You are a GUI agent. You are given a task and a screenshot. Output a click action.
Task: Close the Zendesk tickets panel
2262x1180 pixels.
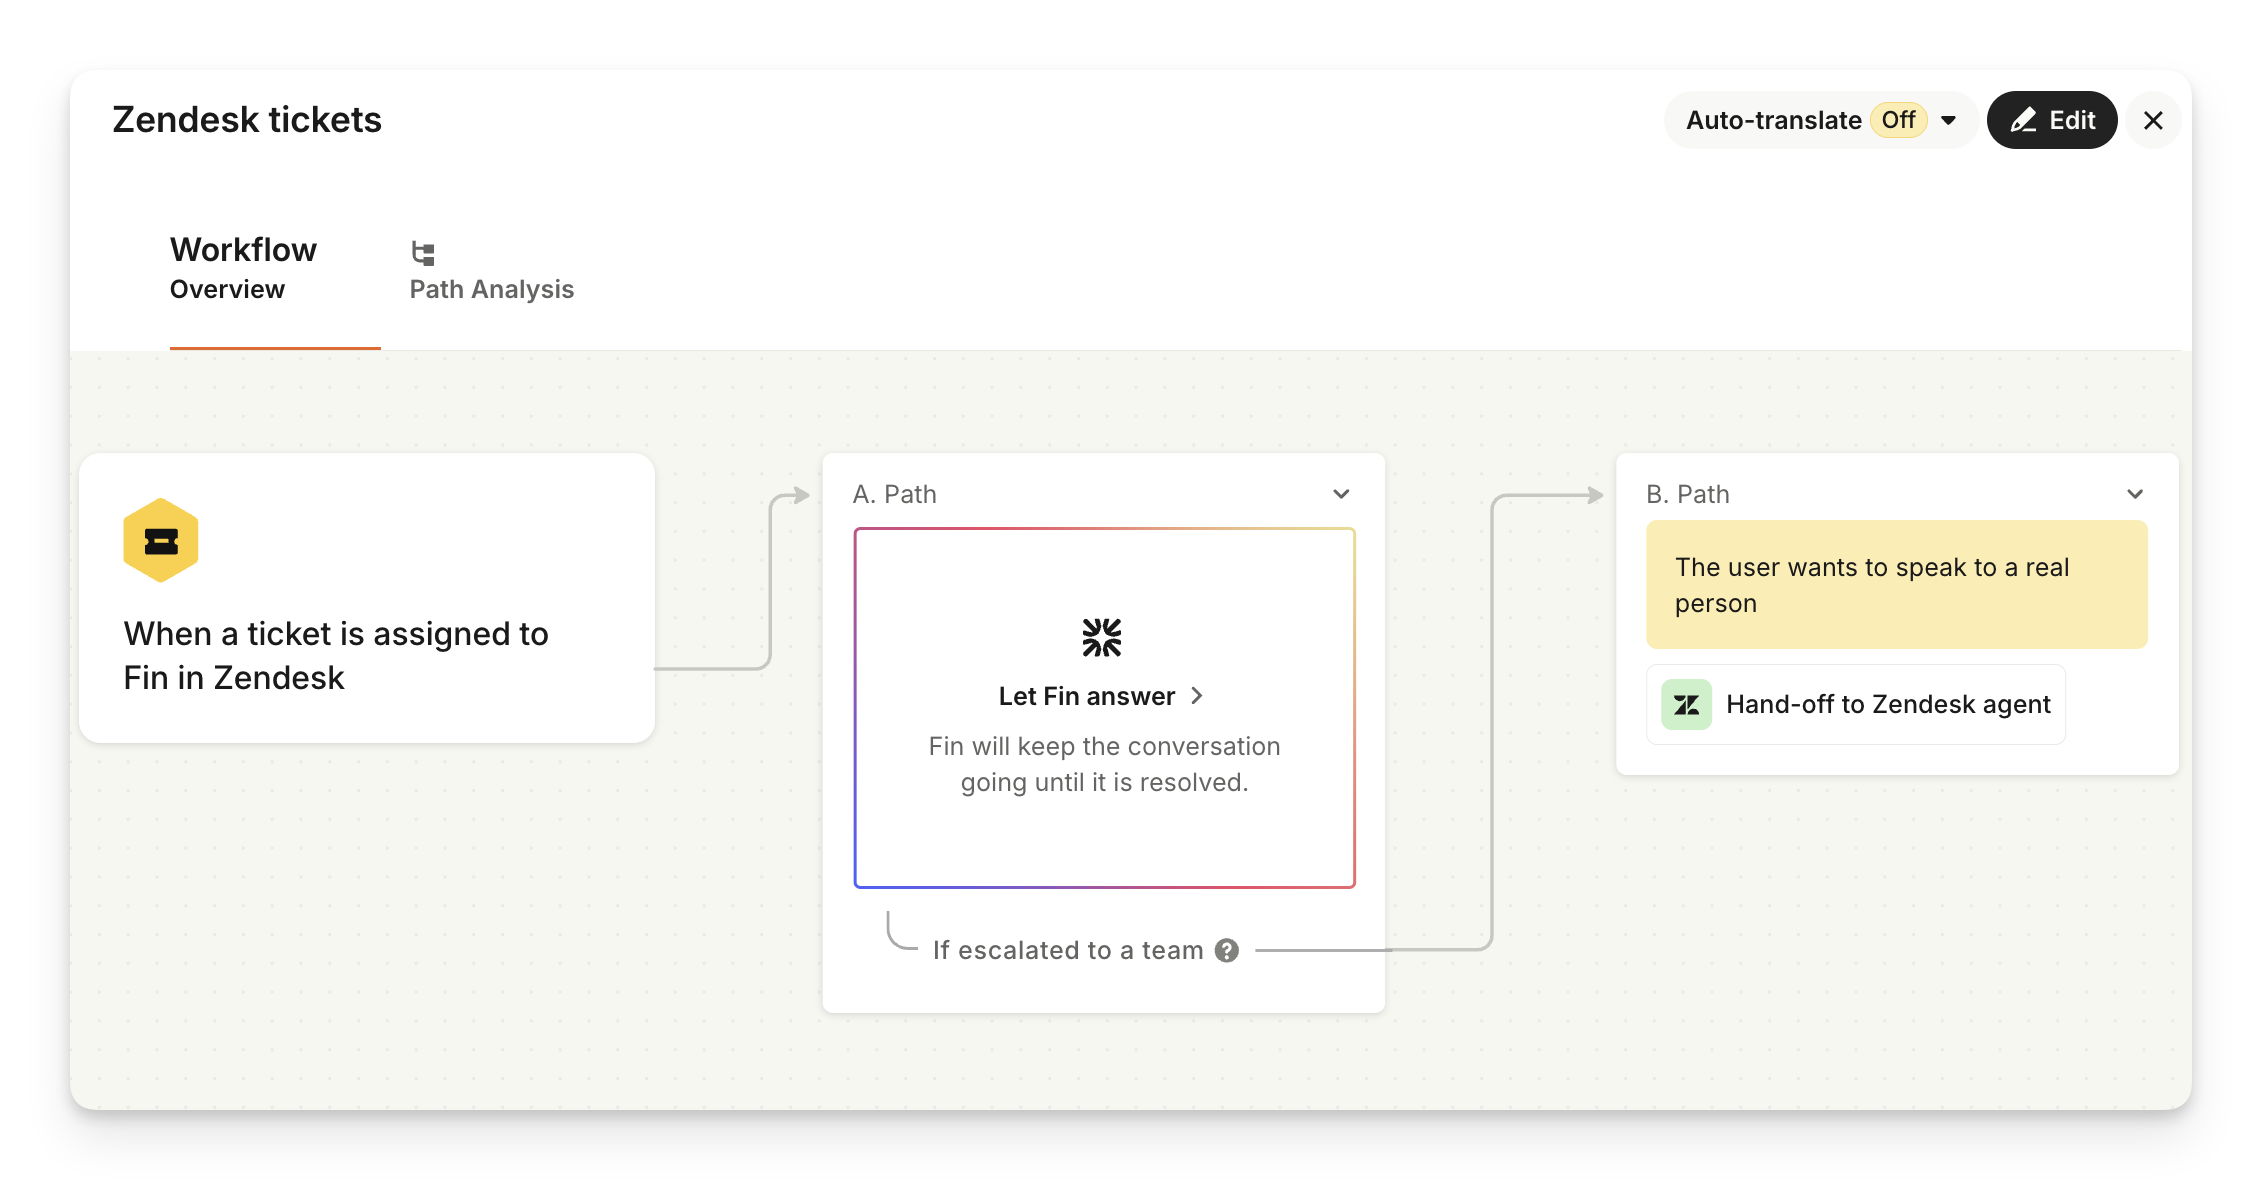coord(2153,121)
